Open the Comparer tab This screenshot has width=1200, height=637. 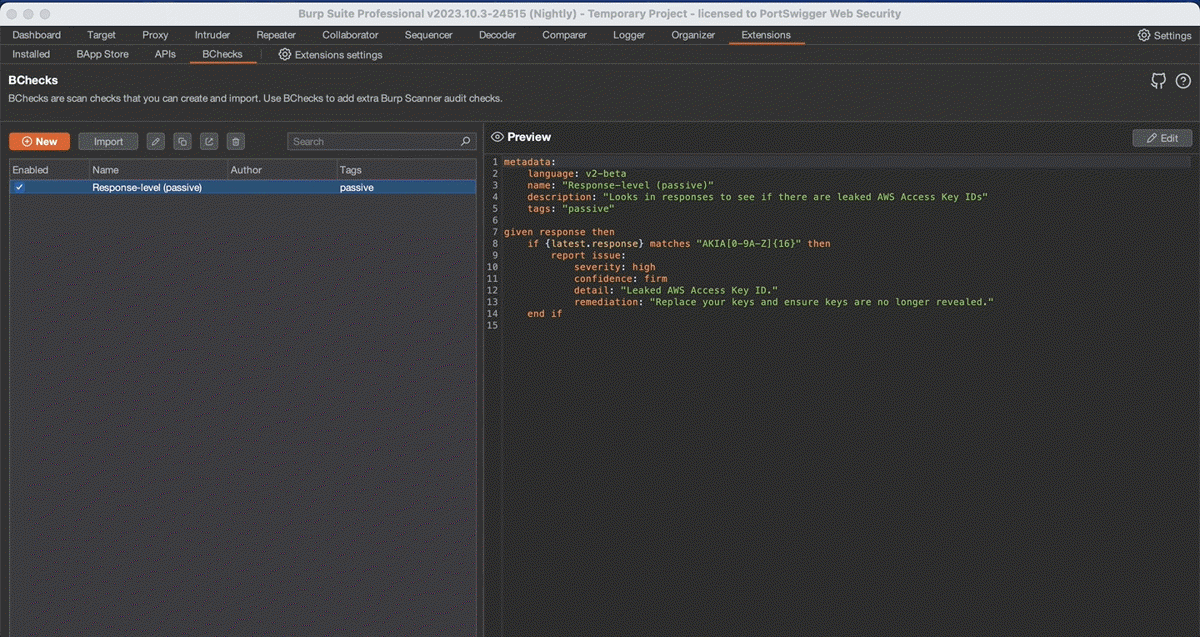coord(564,35)
